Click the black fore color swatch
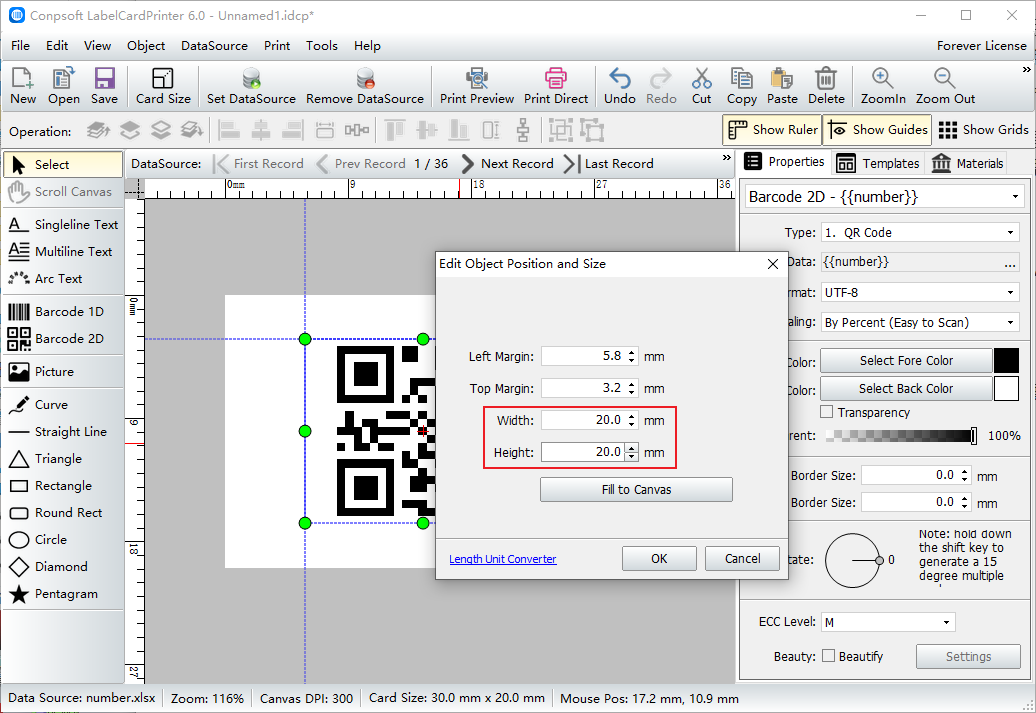The width and height of the screenshot is (1036, 713). click(1006, 361)
